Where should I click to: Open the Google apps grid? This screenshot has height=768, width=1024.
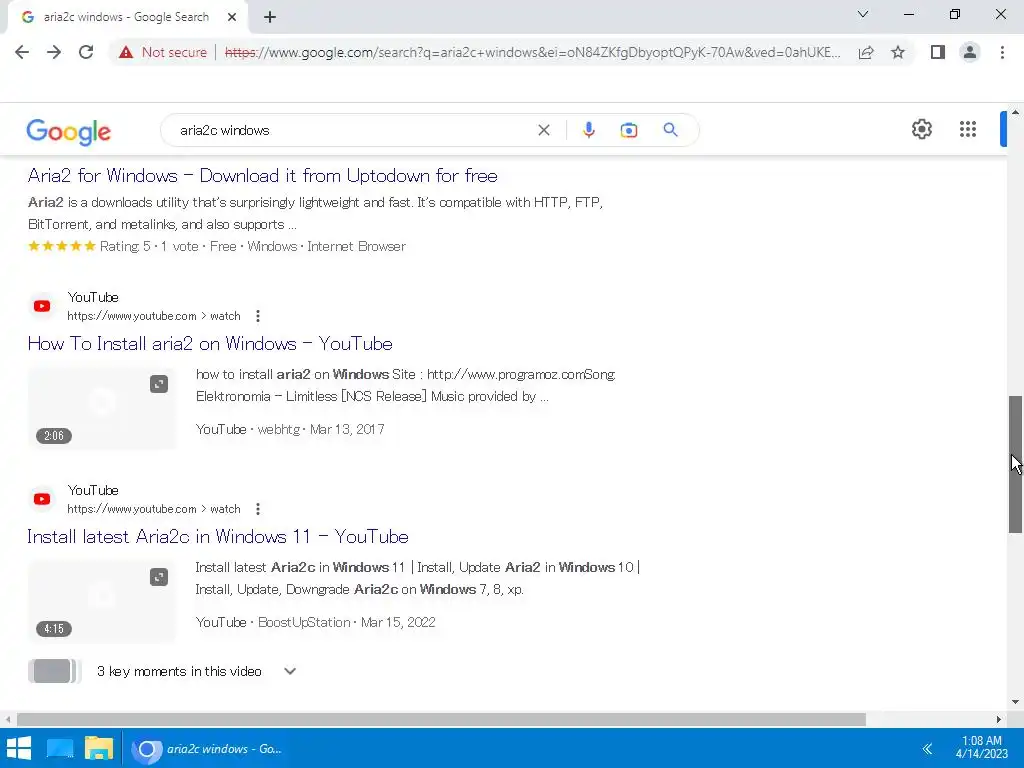pyautogui.click(x=968, y=129)
